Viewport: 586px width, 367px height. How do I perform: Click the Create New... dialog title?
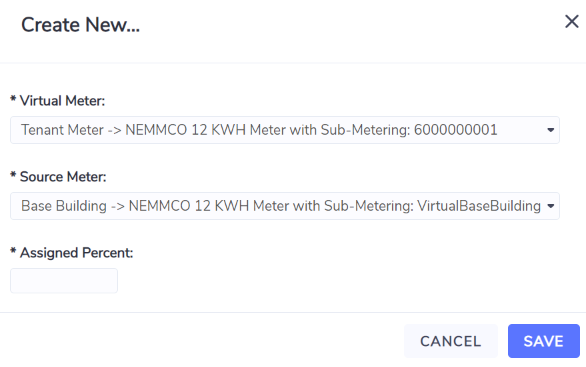click(x=80, y=25)
